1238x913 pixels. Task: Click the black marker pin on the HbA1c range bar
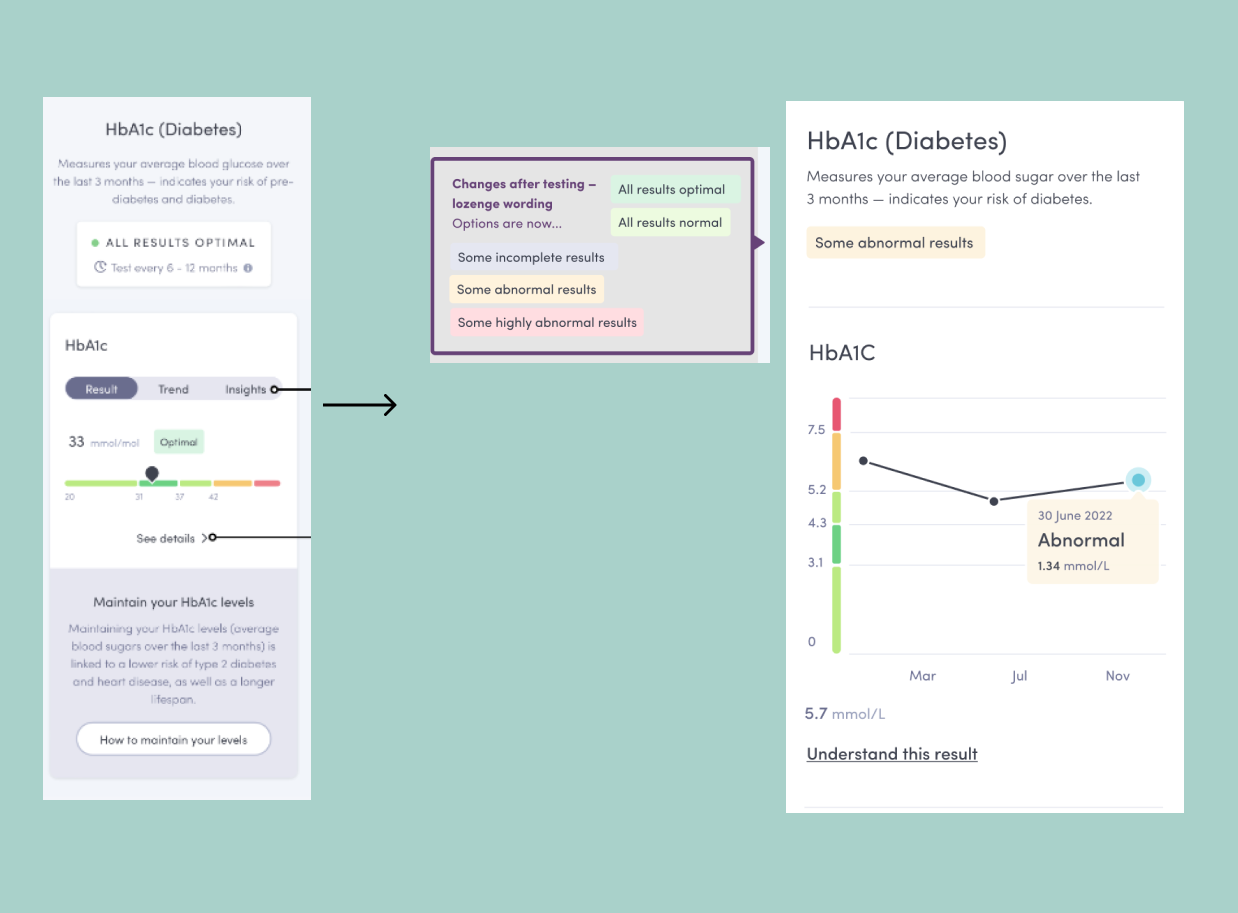coord(152,472)
